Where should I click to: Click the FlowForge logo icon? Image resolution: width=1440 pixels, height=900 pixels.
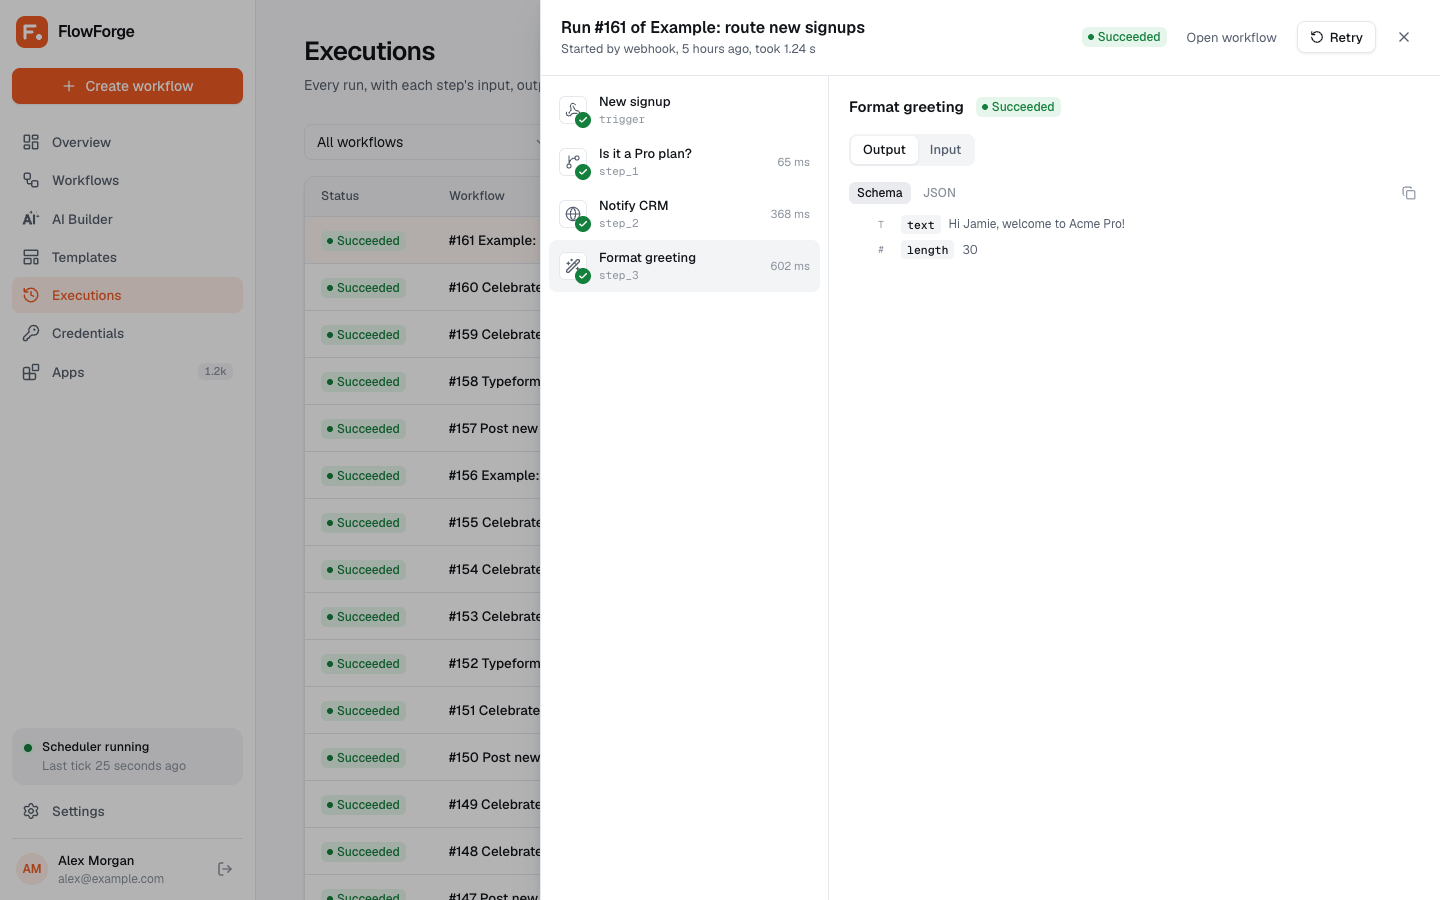[x=32, y=32]
